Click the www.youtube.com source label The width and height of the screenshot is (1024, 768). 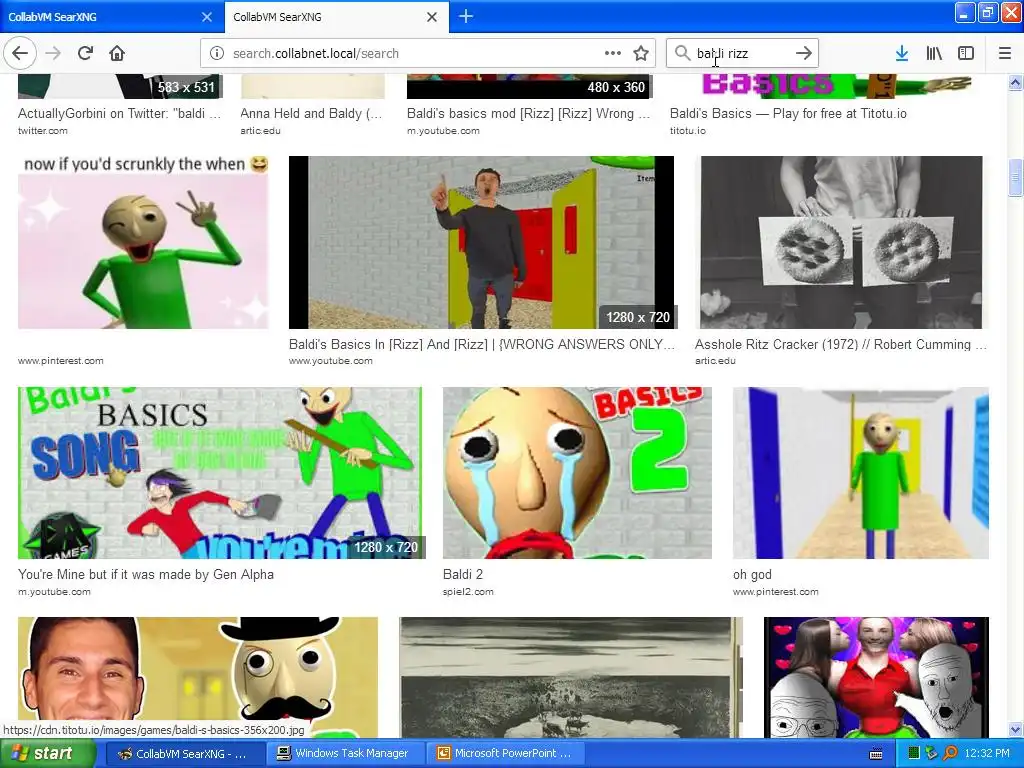coord(331,360)
